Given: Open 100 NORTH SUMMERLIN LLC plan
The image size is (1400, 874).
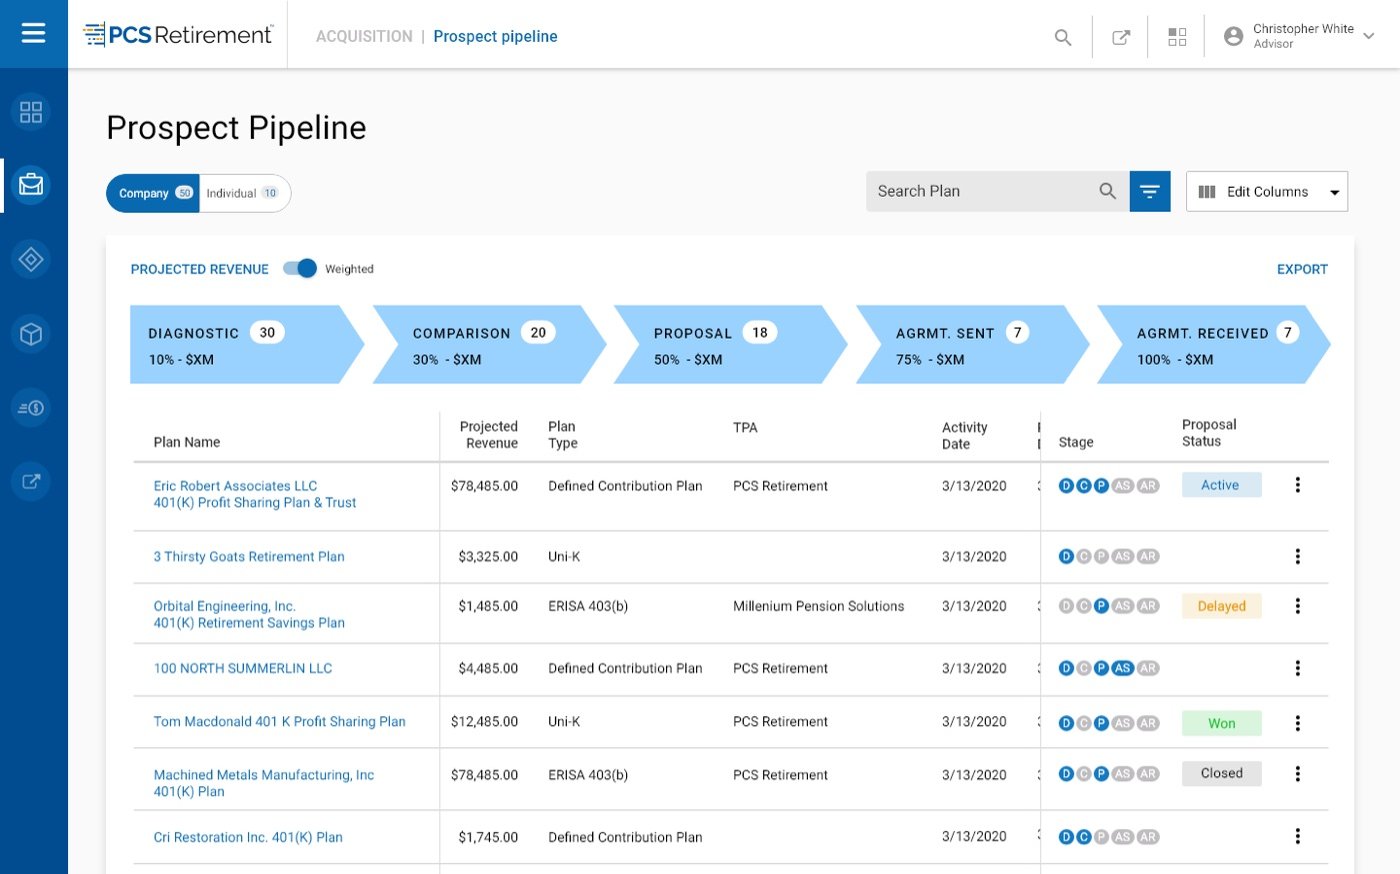Looking at the screenshot, I should (x=243, y=669).
